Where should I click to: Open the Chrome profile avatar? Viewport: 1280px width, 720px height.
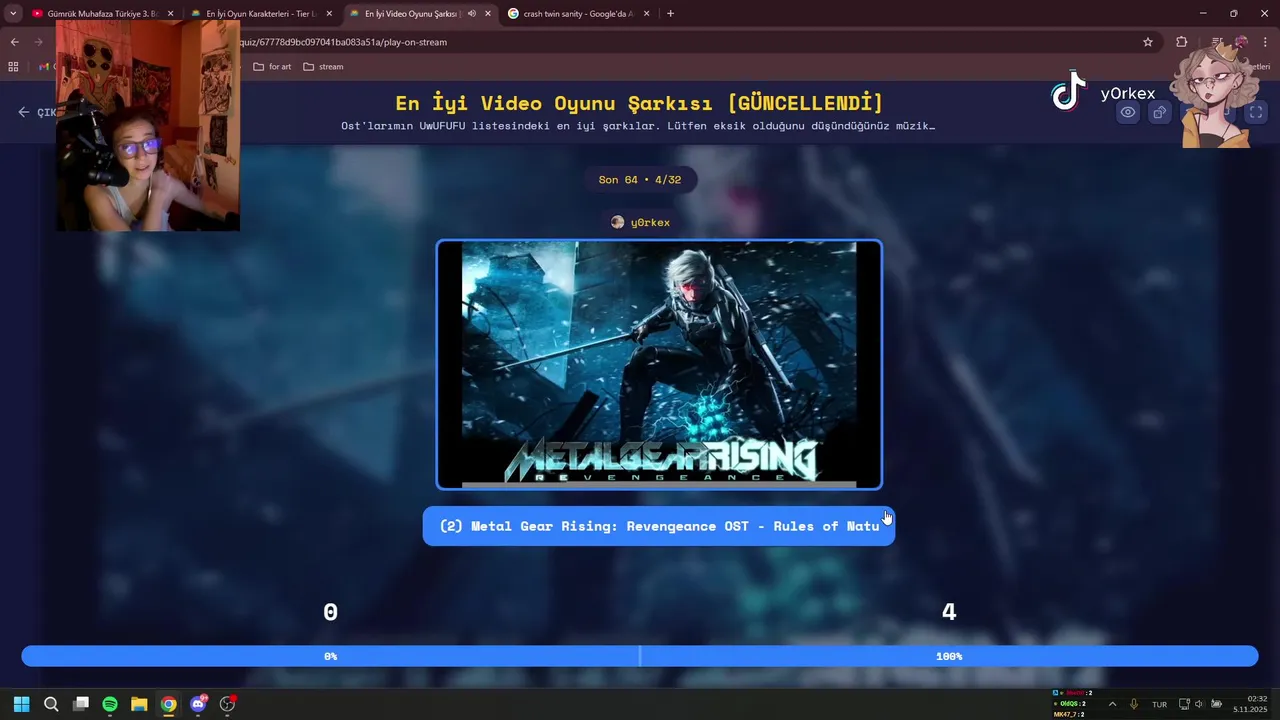pyautogui.click(x=1241, y=42)
